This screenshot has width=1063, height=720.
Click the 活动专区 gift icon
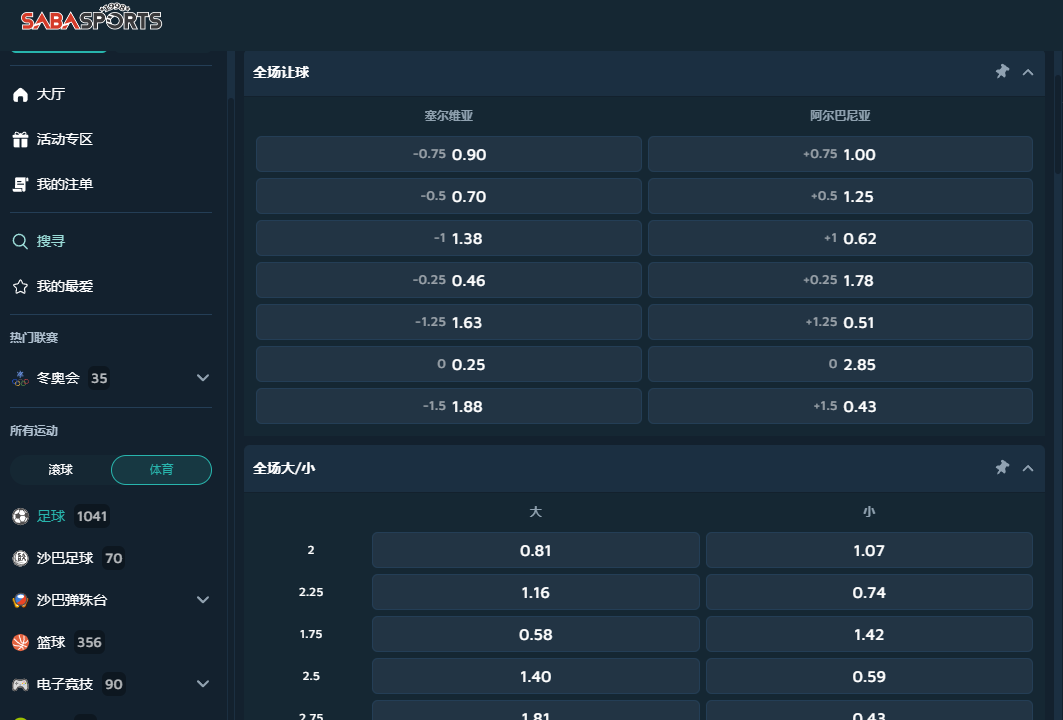20,140
